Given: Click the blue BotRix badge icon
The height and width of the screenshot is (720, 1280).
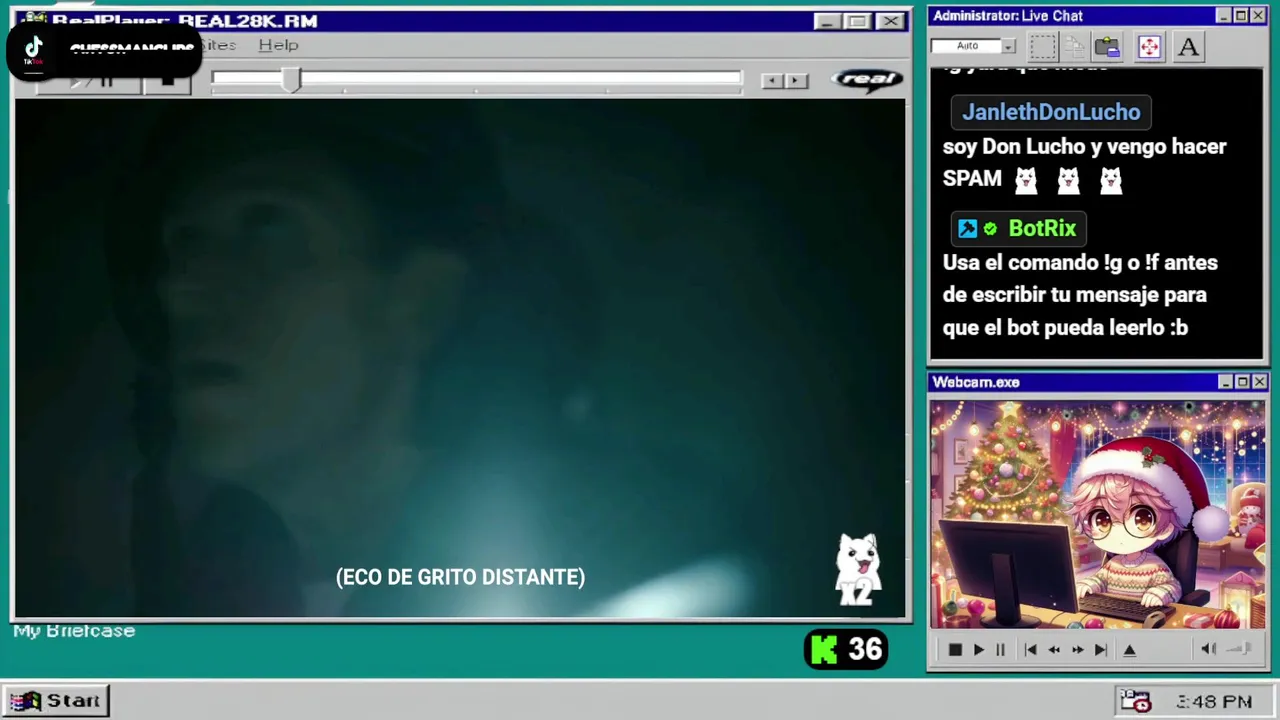Looking at the screenshot, I should coord(967,229).
